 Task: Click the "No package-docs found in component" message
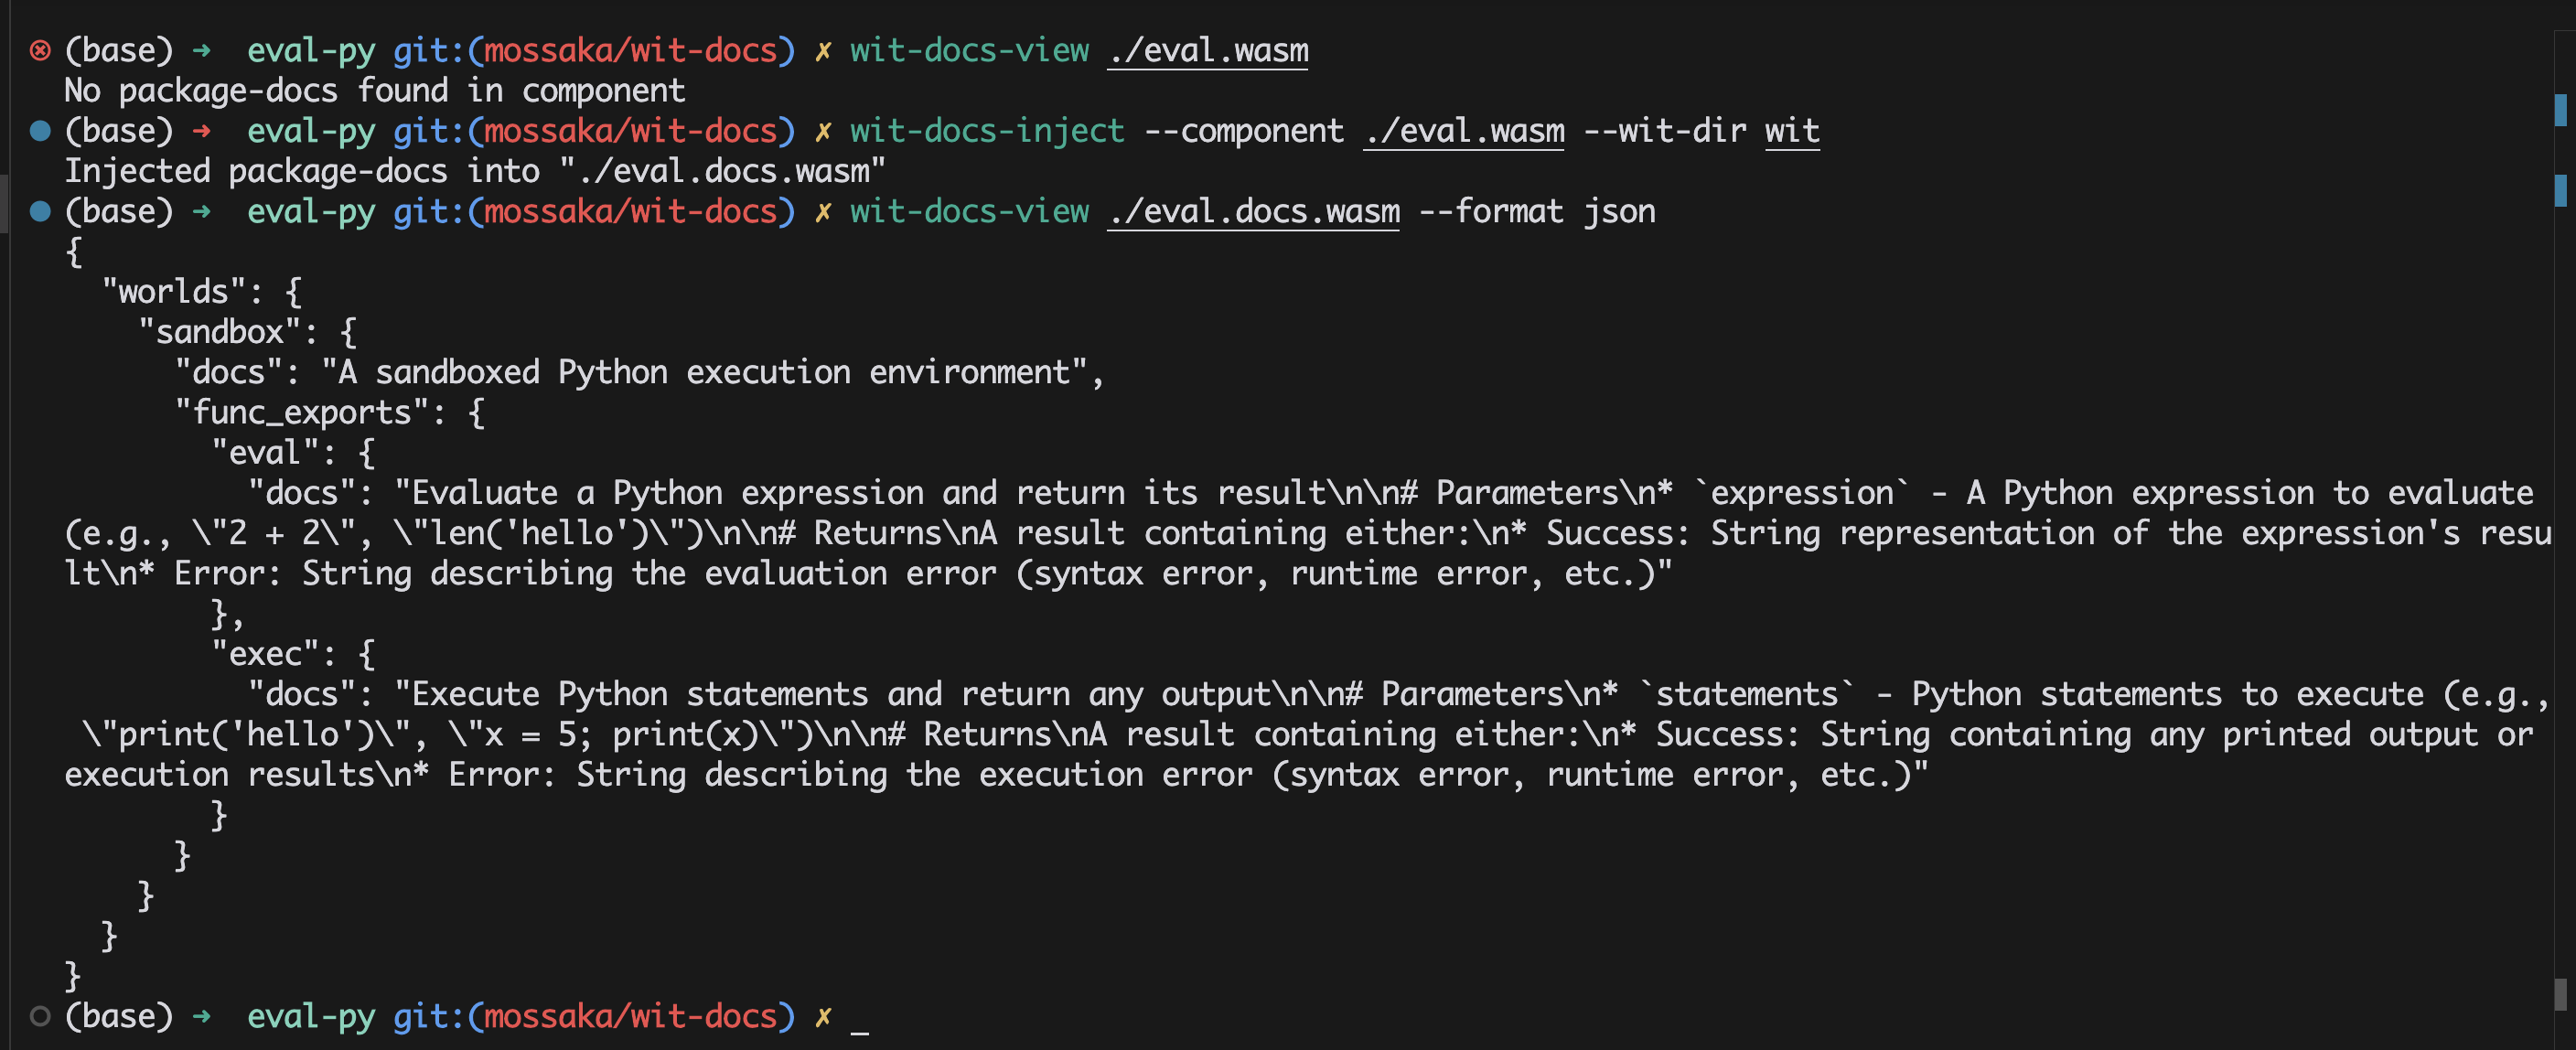pos(375,91)
